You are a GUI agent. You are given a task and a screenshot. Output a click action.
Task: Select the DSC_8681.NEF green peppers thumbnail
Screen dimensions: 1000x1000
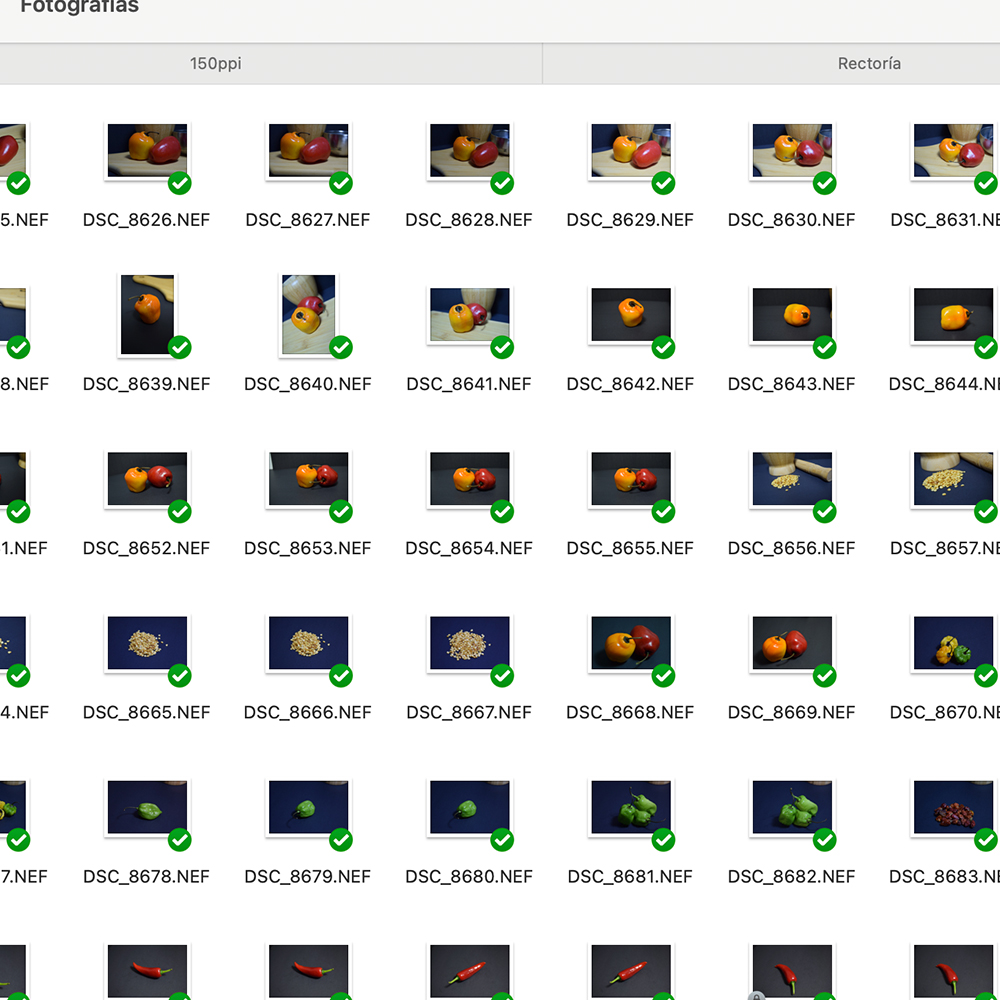coord(631,807)
